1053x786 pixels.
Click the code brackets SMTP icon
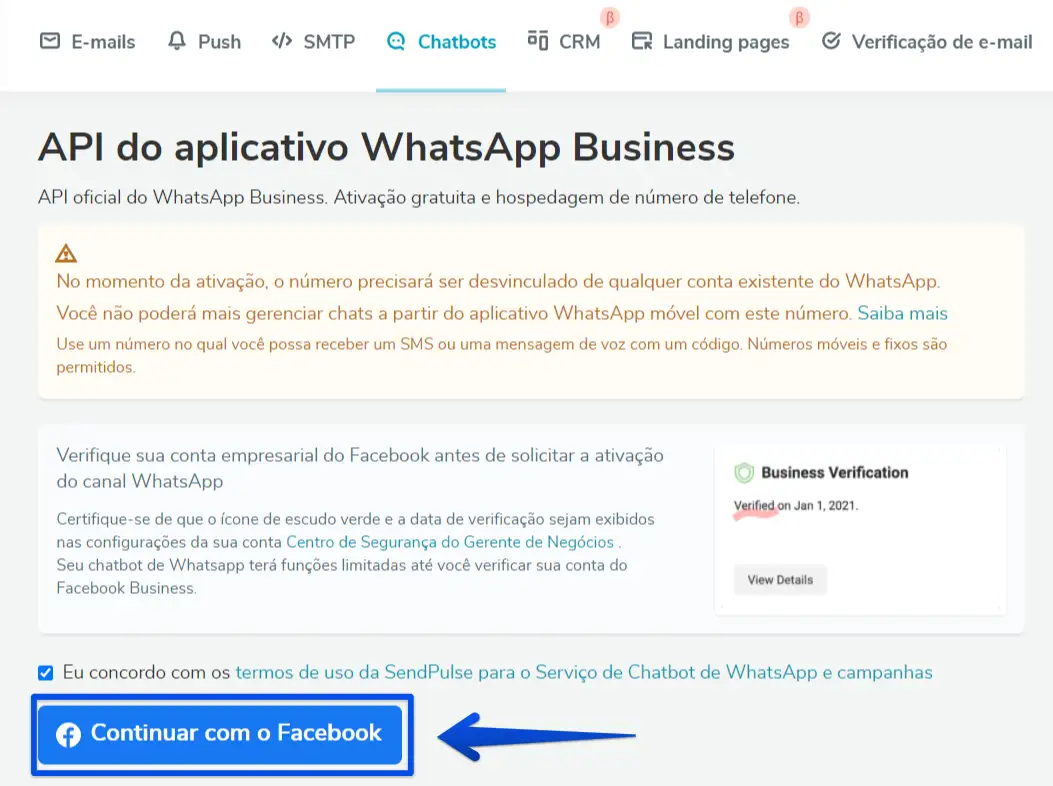281,41
